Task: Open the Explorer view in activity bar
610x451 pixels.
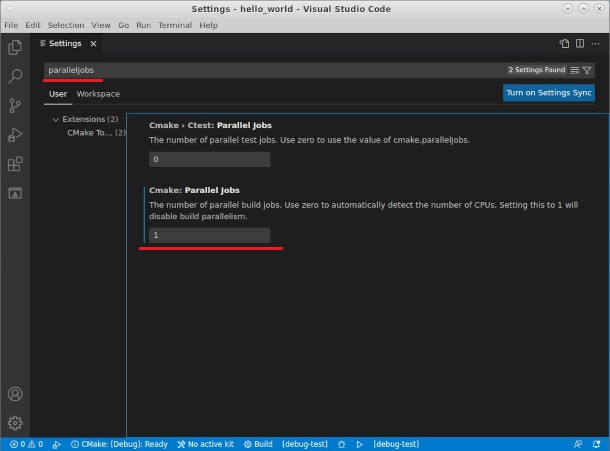Action: point(15,47)
